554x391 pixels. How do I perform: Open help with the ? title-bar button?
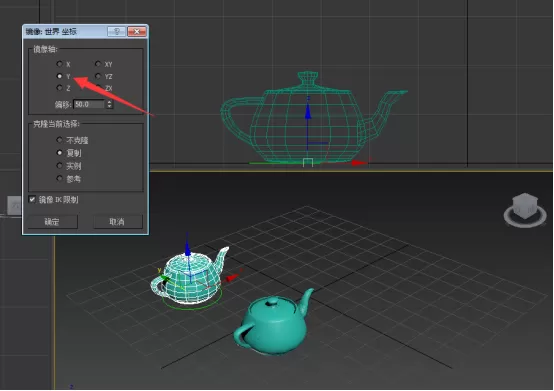pyautogui.click(x=117, y=31)
